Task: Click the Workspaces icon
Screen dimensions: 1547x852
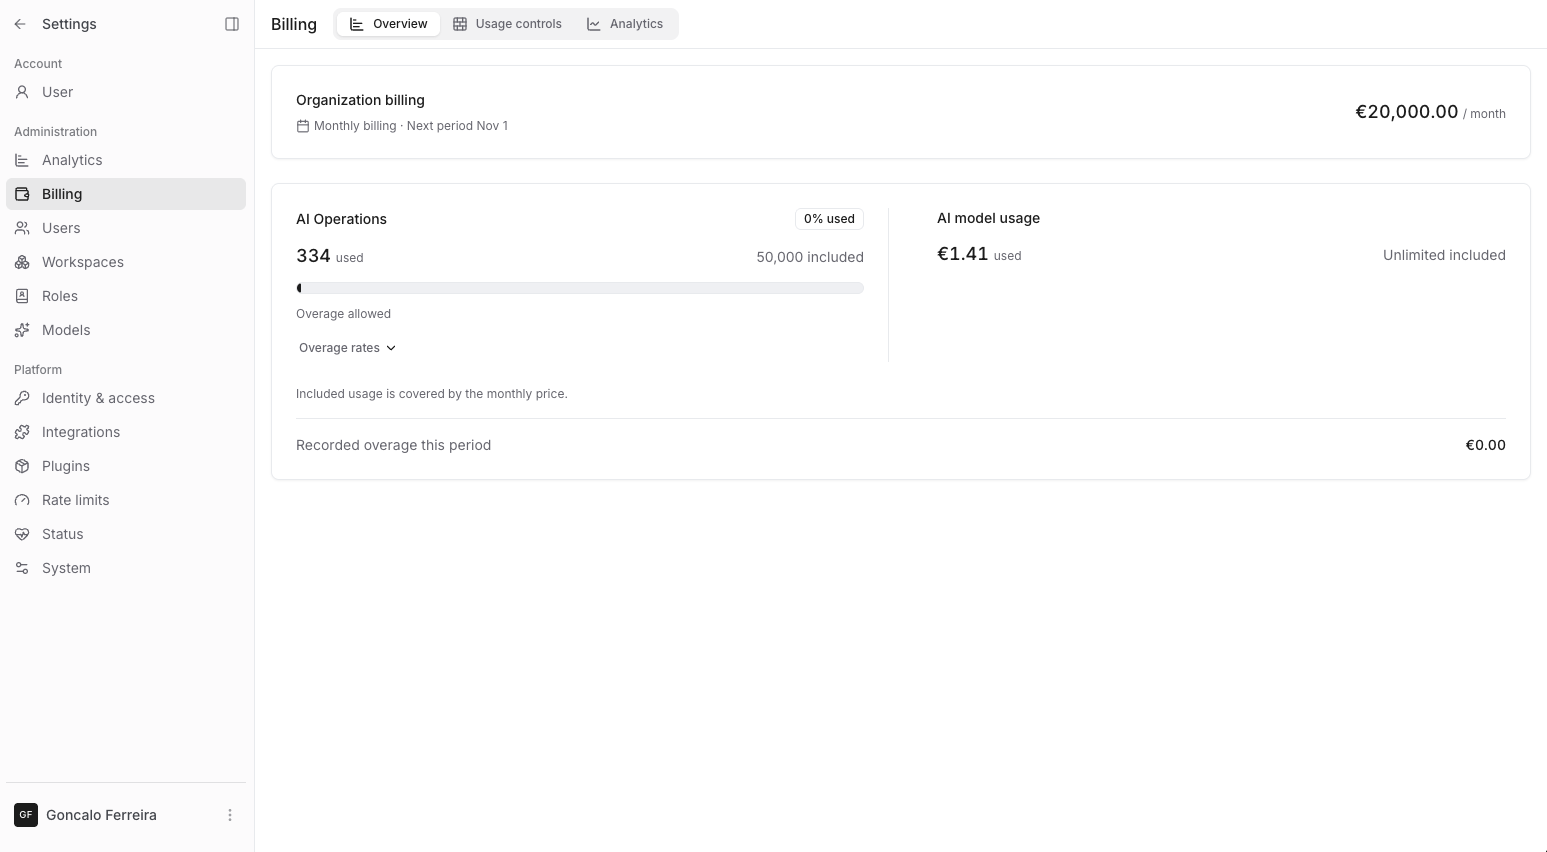Action: coord(22,262)
